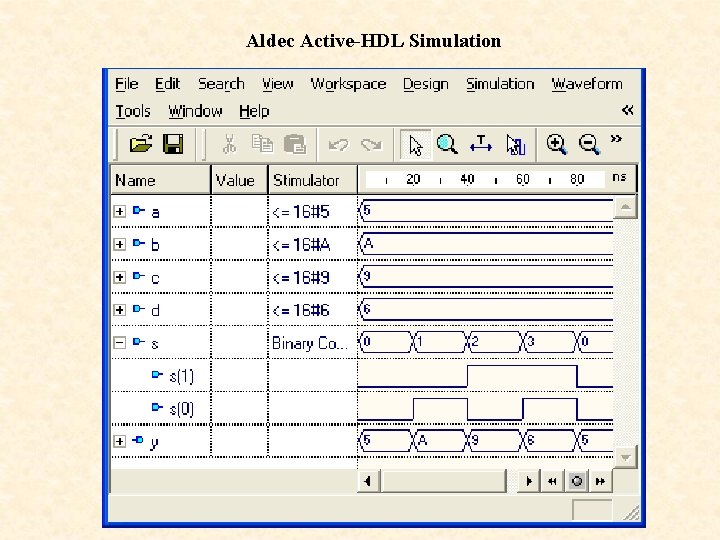The width and height of the screenshot is (720, 540).
Task: Click the output signal icon beside y
Action: [x=138, y=440]
